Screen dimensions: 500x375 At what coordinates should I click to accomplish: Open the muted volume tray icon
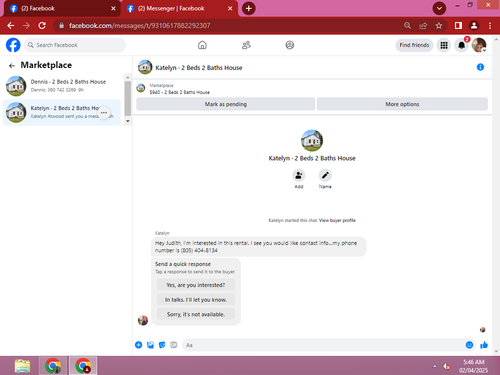[447, 366]
